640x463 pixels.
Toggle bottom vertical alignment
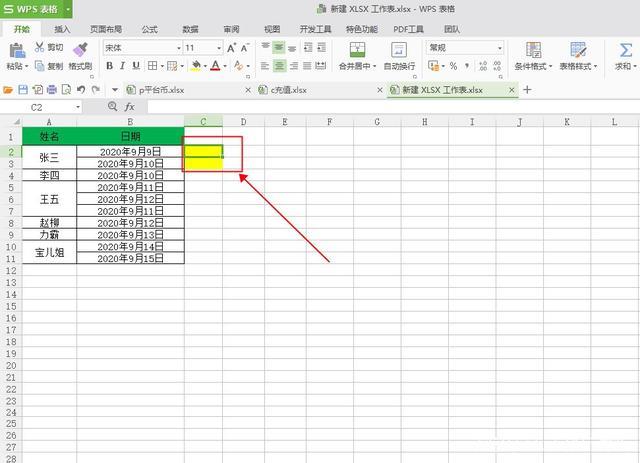(x=292, y=48)
